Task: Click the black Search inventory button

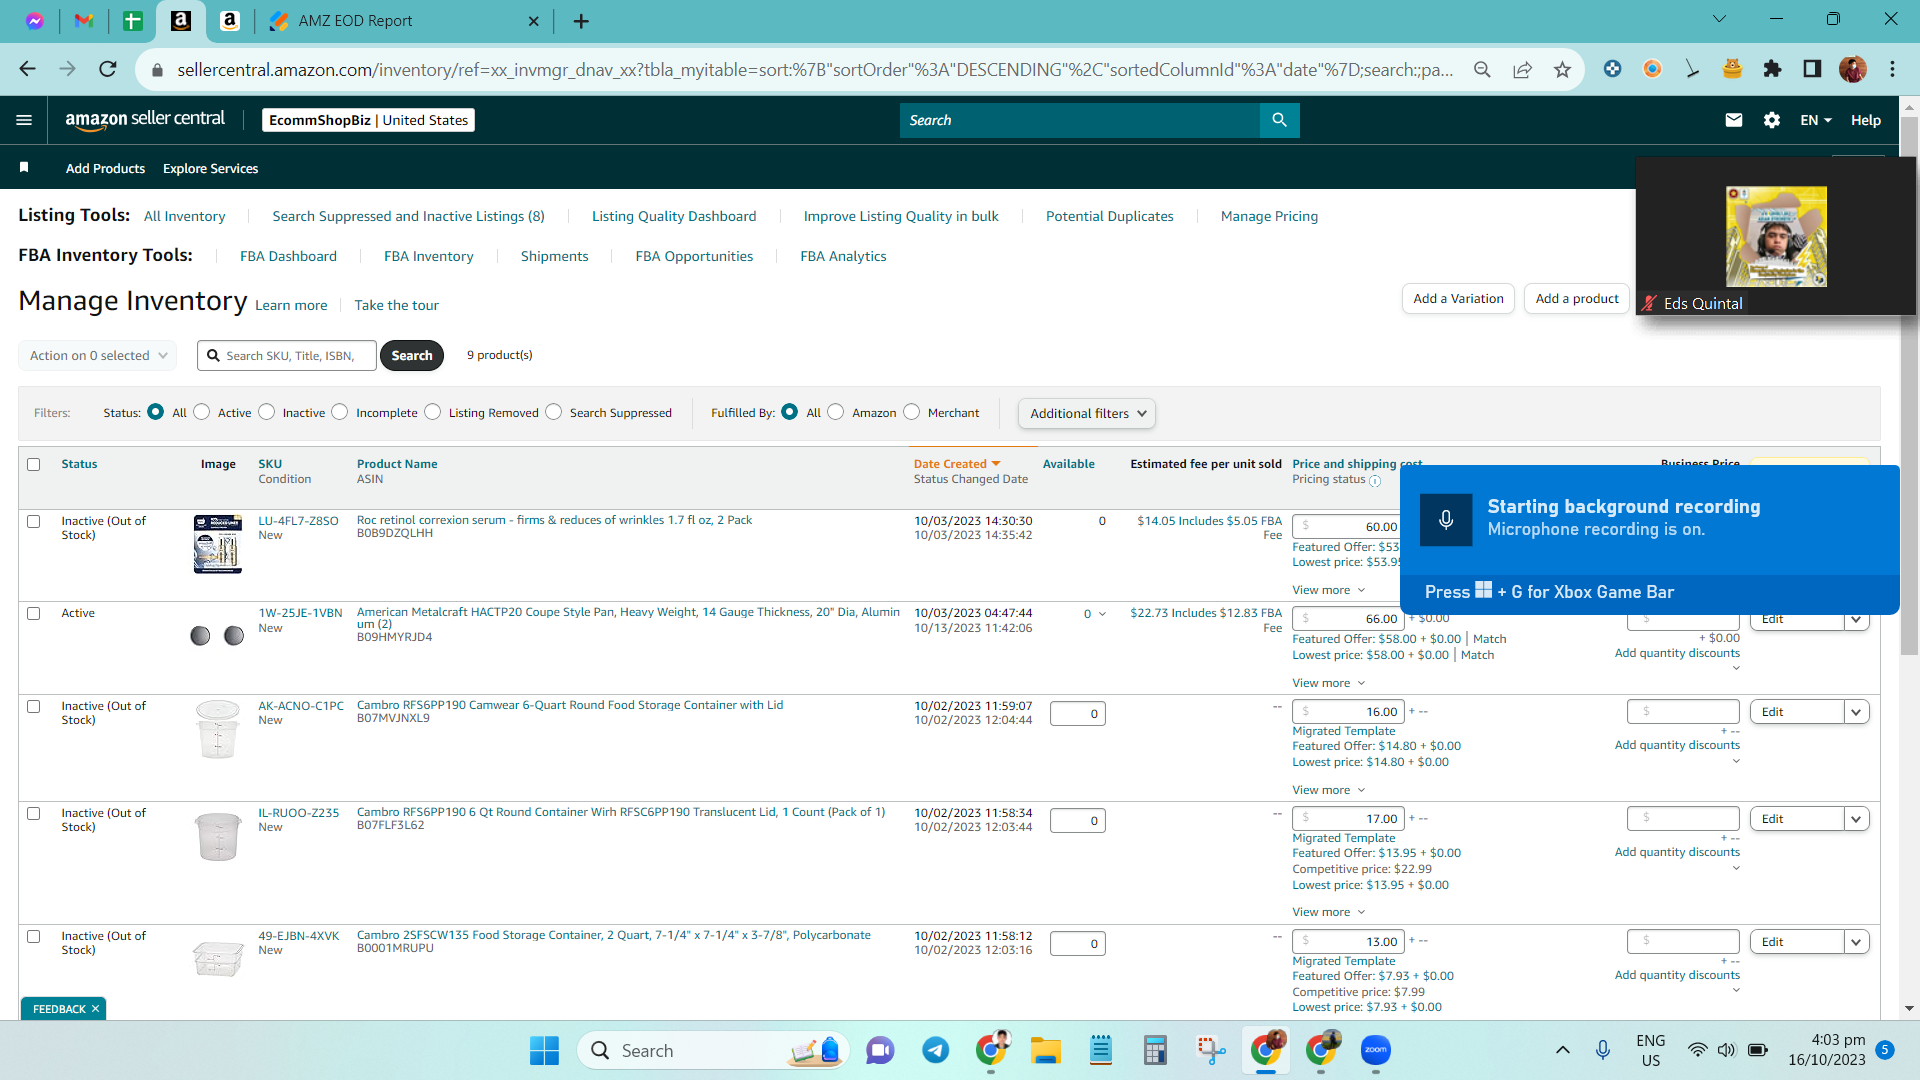Action: 412,355
